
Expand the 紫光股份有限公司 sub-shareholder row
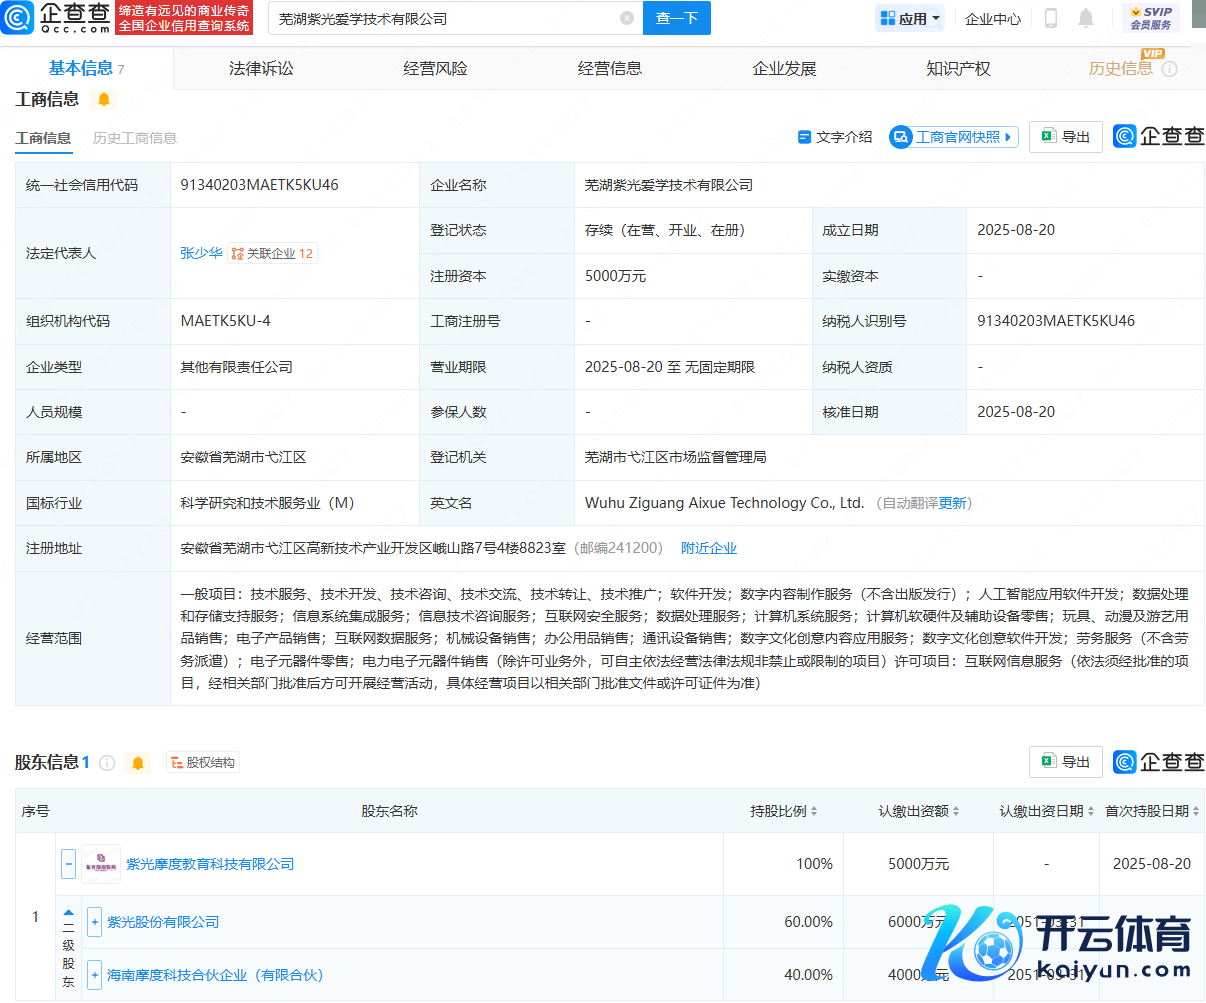tap(94, 922)
